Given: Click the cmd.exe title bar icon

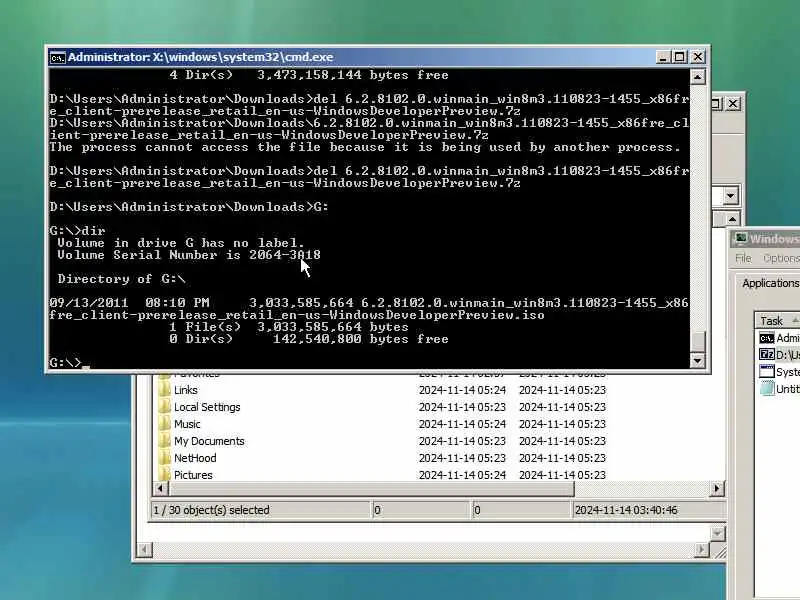Looking at the screenshot, I should (x=57, y=58).
